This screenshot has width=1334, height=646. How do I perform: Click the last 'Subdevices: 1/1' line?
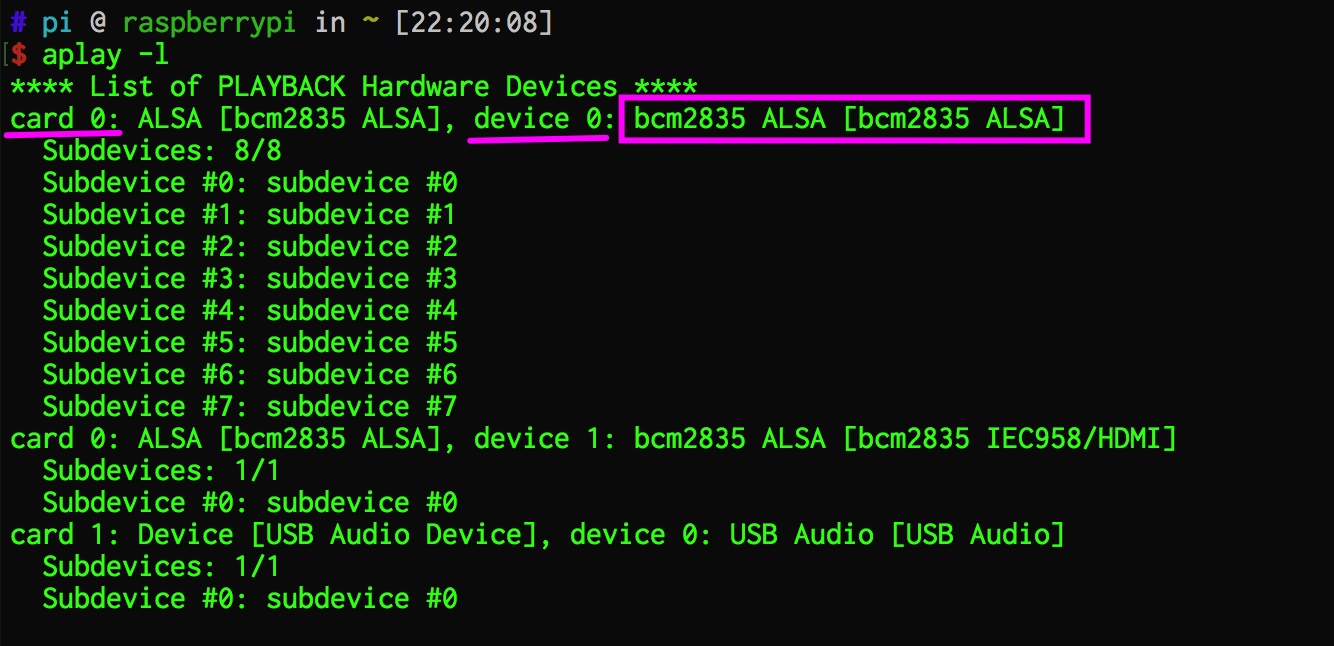pos(162,567)
